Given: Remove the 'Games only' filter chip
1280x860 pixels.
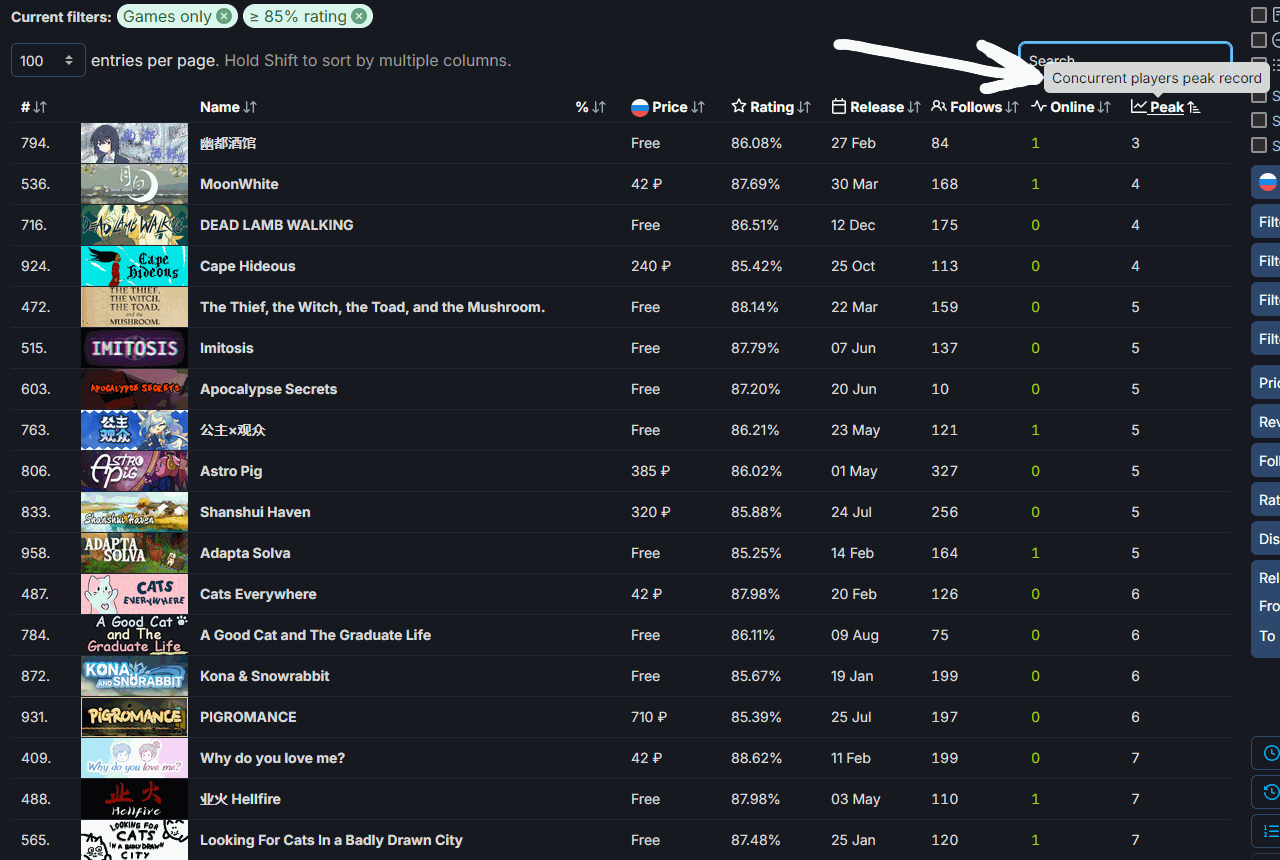Looking at the screenshot, I should pos(224,16).
